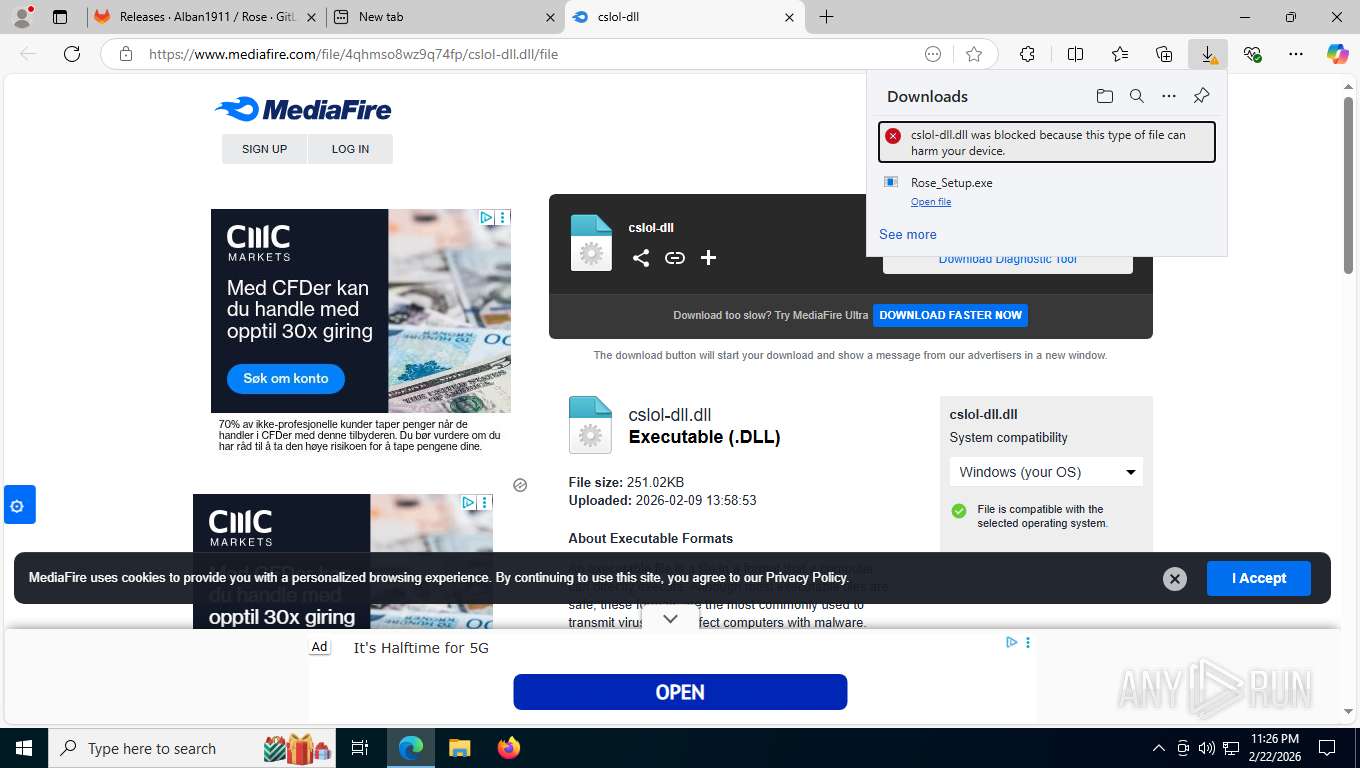Screen dimensions: 1360x768
Task: Click the DOWNLOAD FASTER NOW button
Action: point(950,315)
